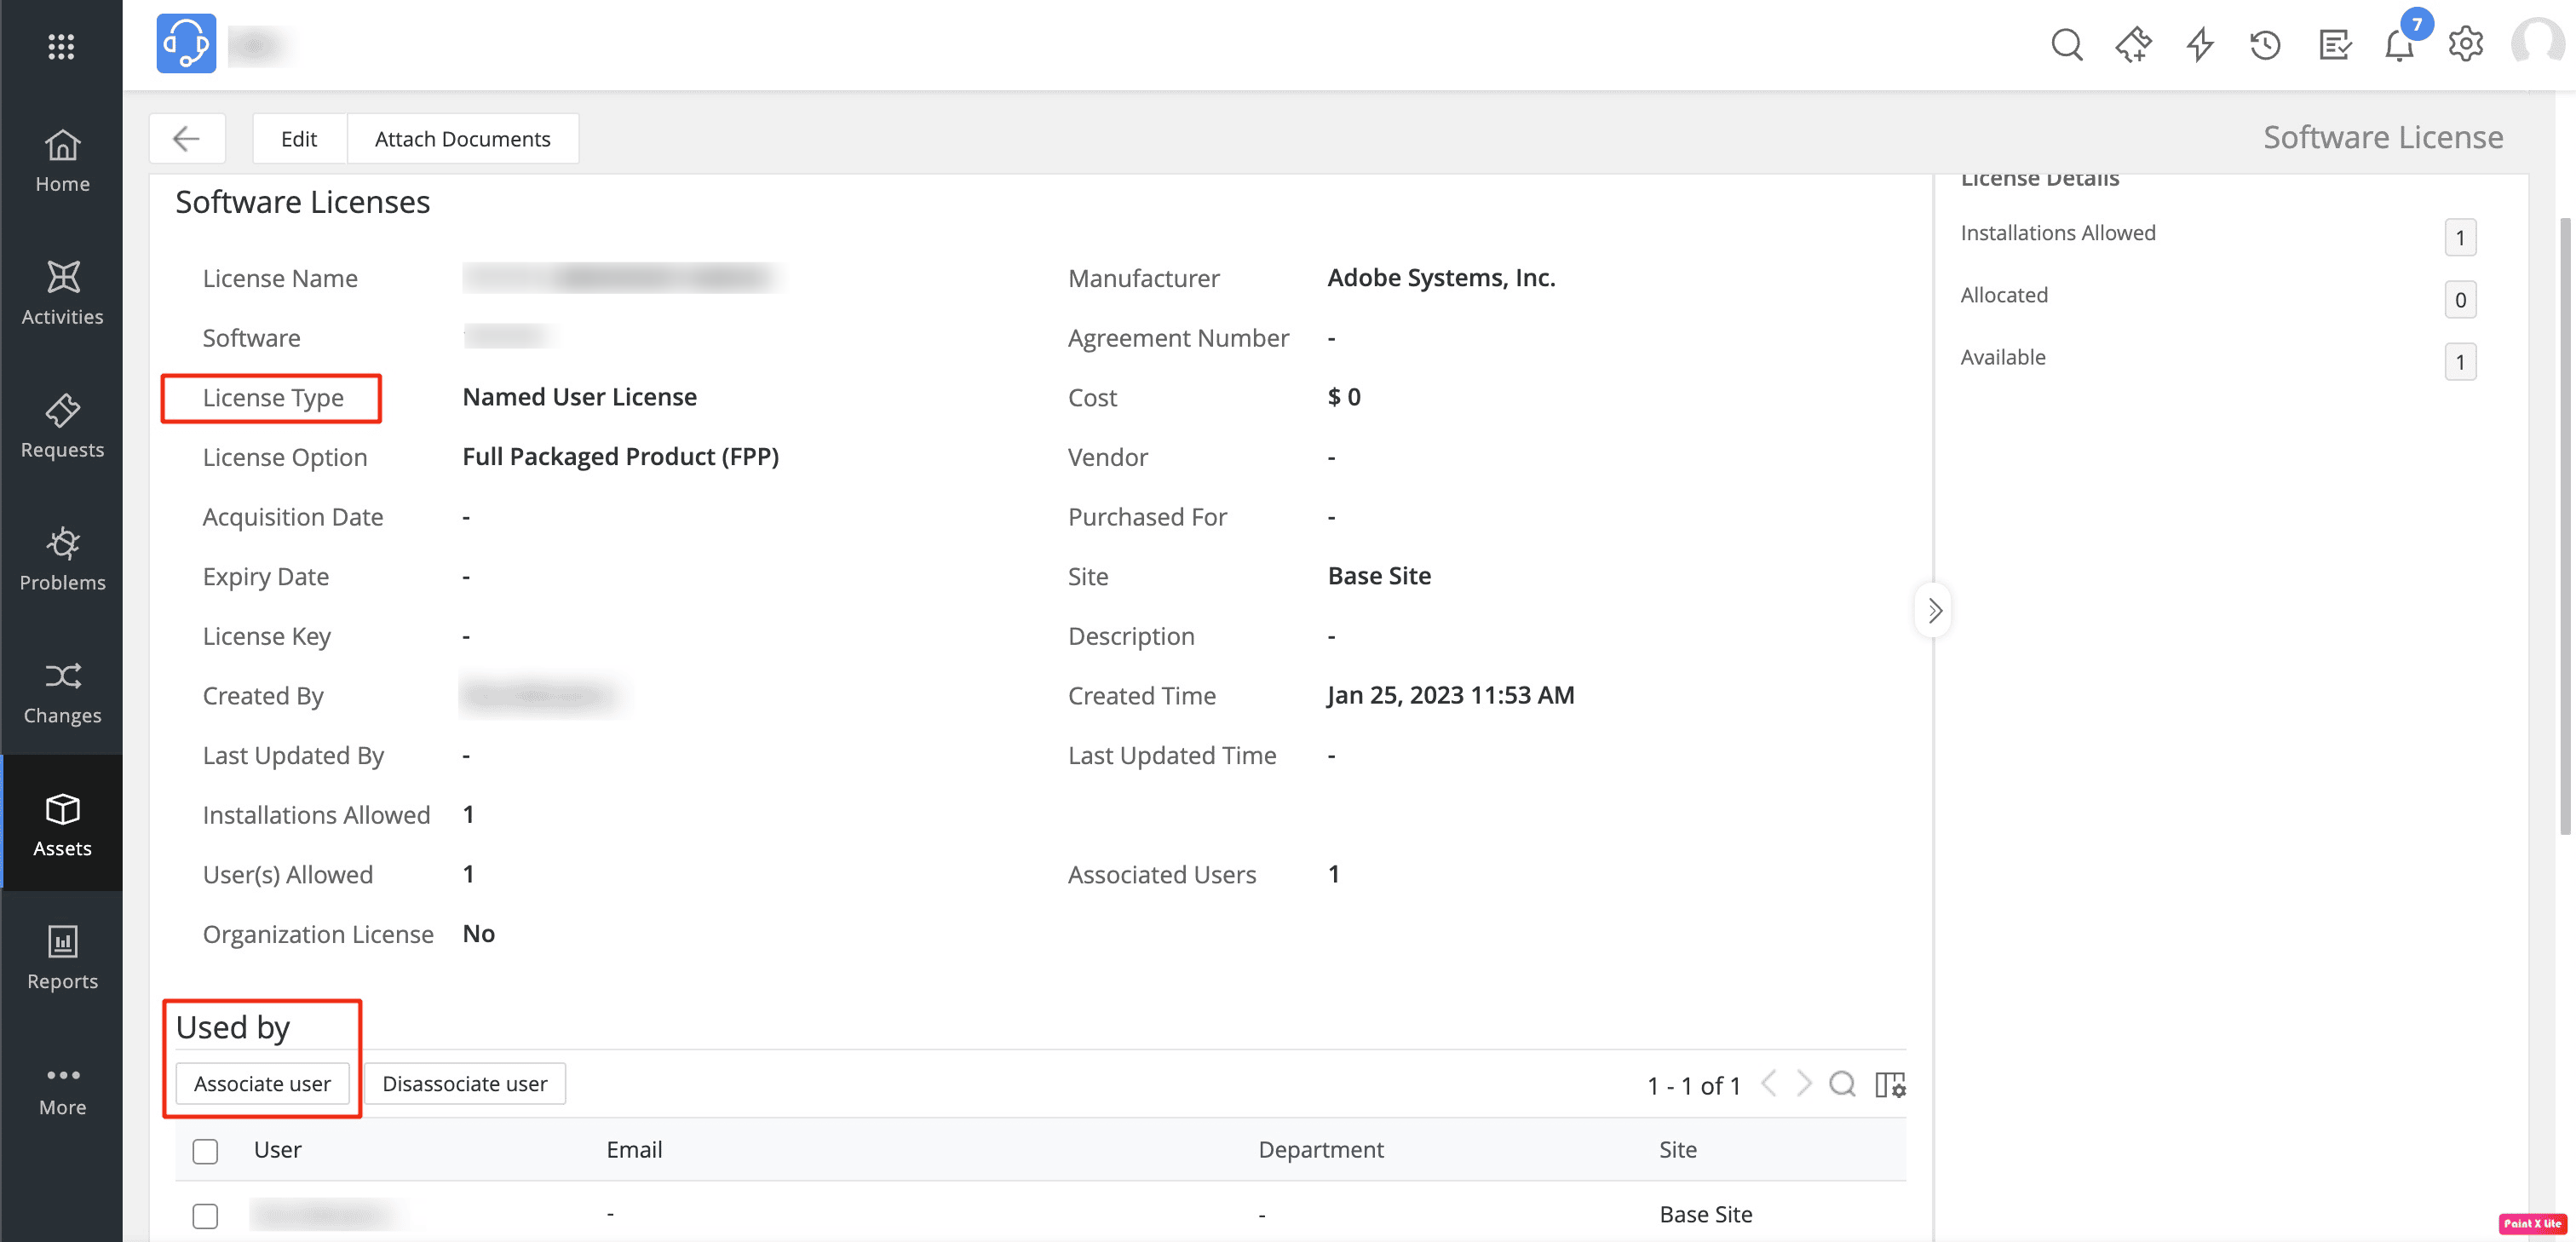This screenshot has height=1242, width=2576.
Task: Check the select-all users checkbox
Action: click(x=205, y=1151)
